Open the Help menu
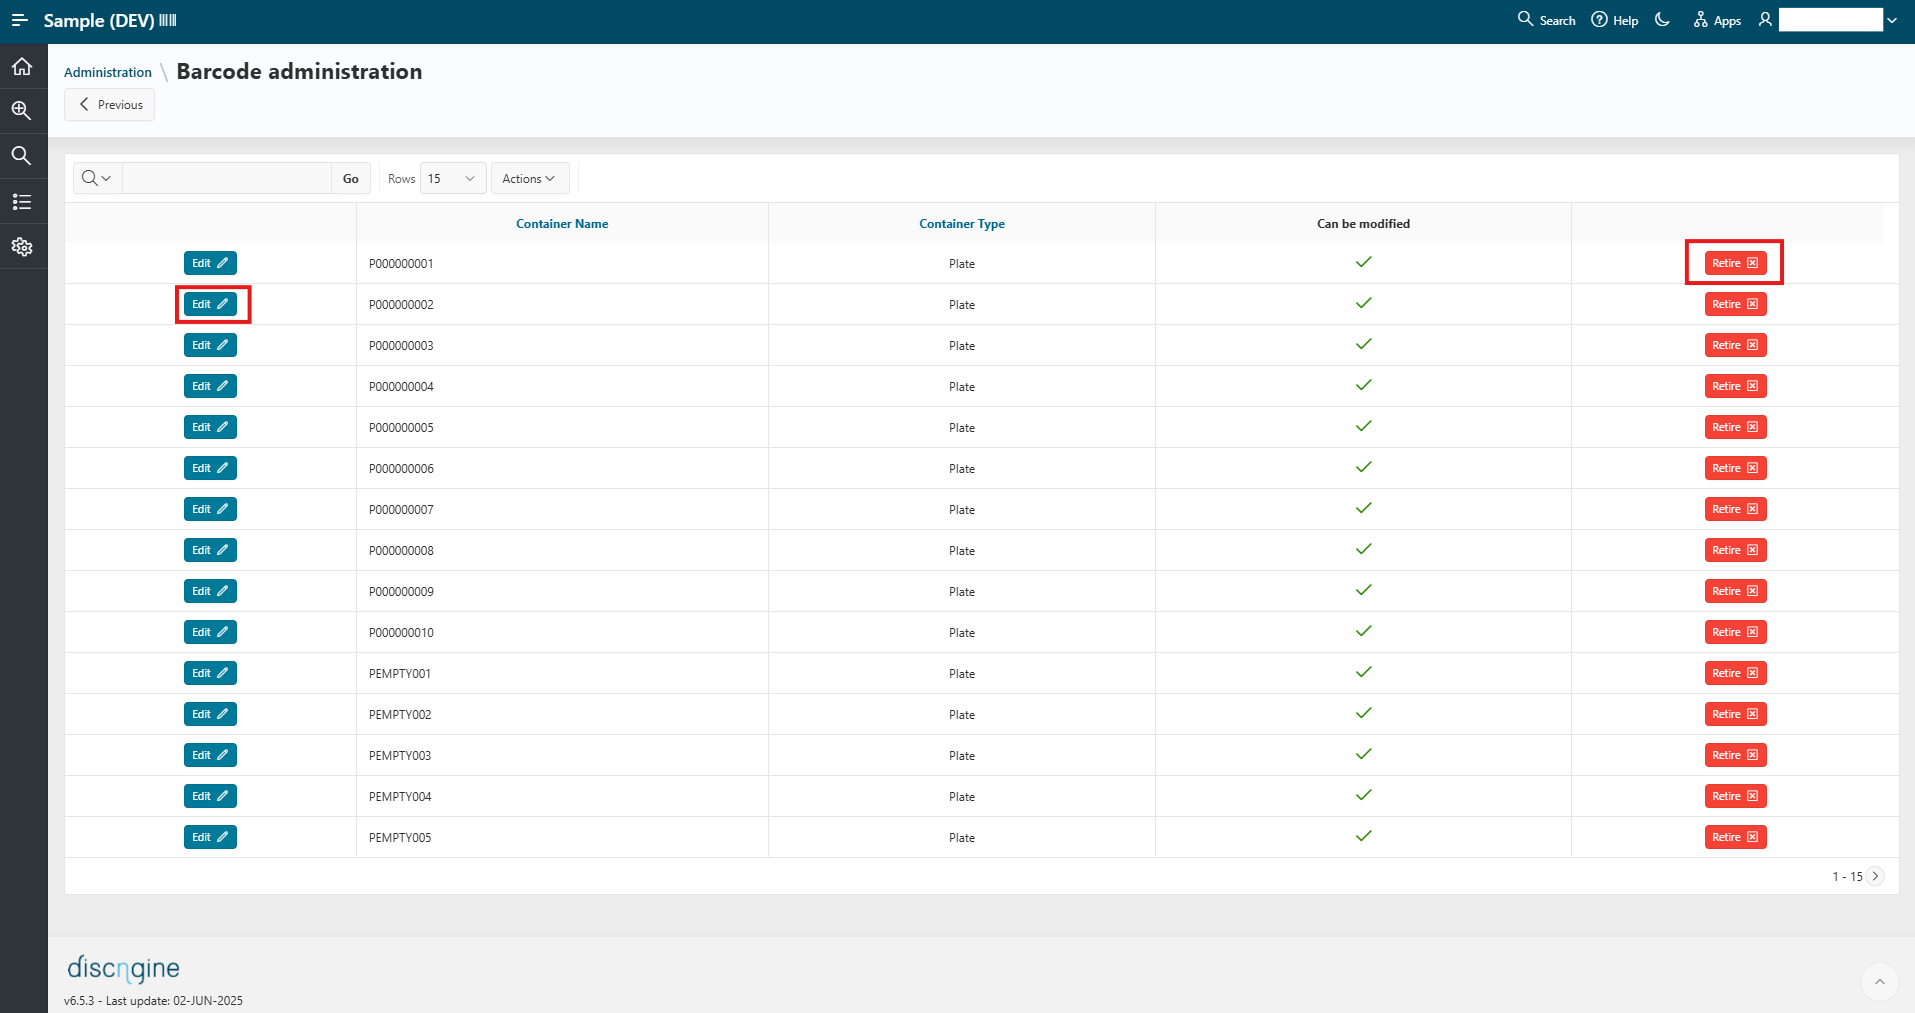The height and width of the screenshot is (1013, 1915). click(x=1615, y=20)
